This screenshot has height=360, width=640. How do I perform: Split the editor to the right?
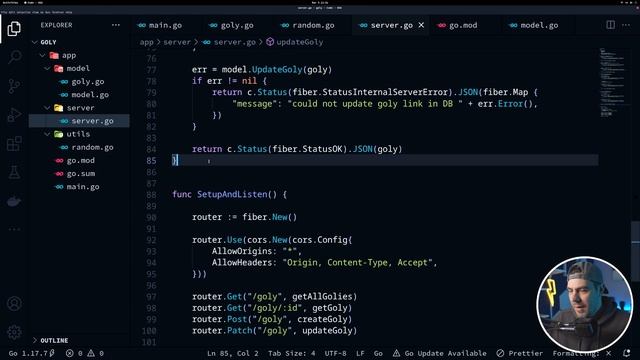pos(611,25)
